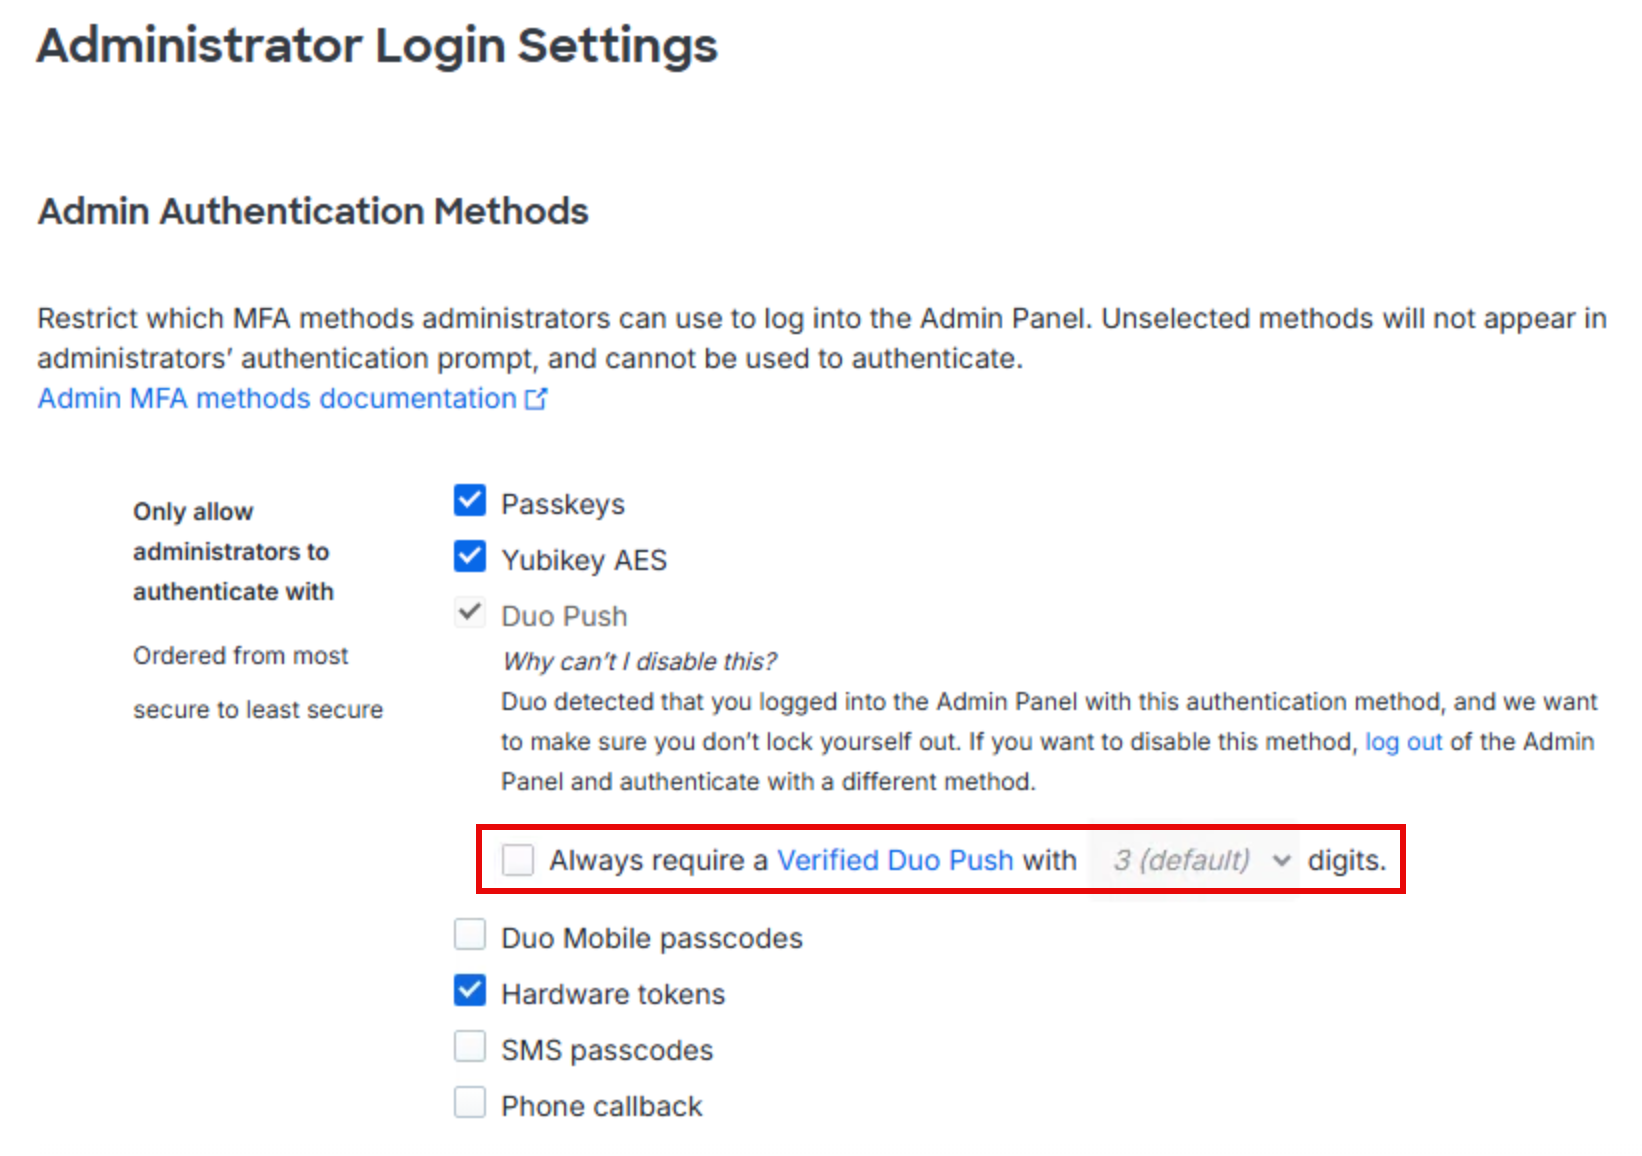The width and height of the screenshot is (1642, 1156).
Task: Click the Admin Authentication Methods heading
Action: 313,212
